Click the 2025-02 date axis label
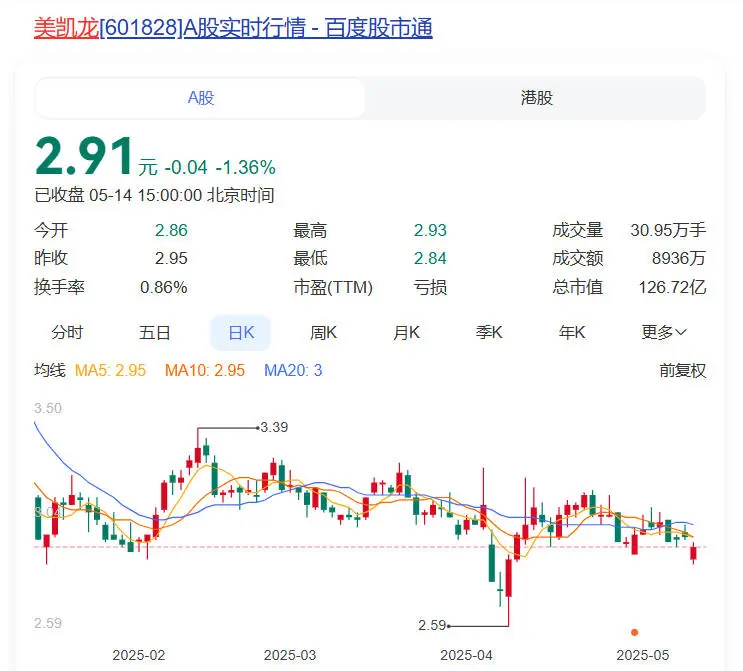The height and width of the screenshot is (671, 743). pyautogui.click(x=138, y=655)
